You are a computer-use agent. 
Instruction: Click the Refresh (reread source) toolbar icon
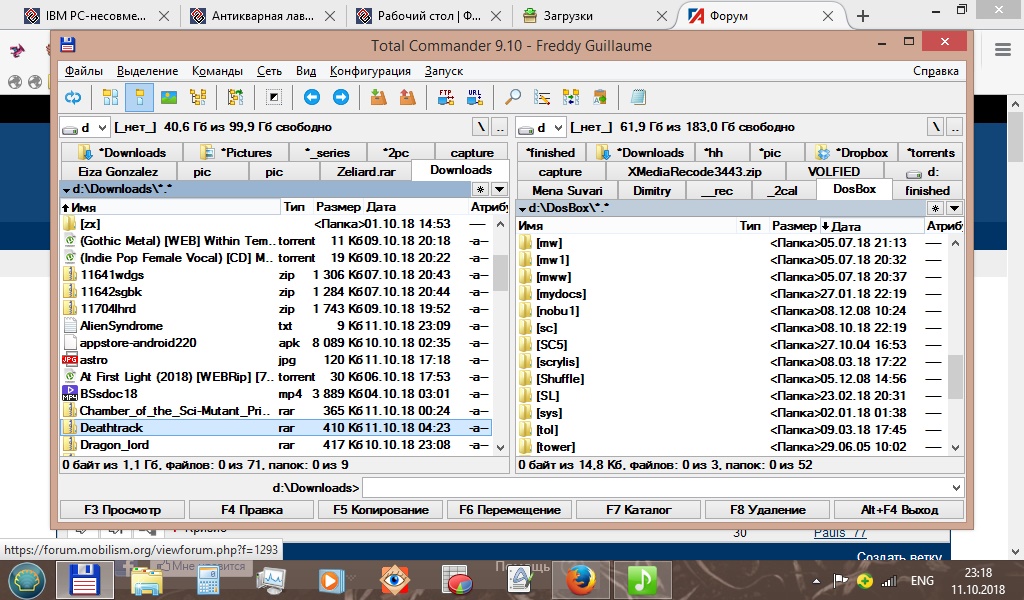pyautogui.click(x=73, y=97)
